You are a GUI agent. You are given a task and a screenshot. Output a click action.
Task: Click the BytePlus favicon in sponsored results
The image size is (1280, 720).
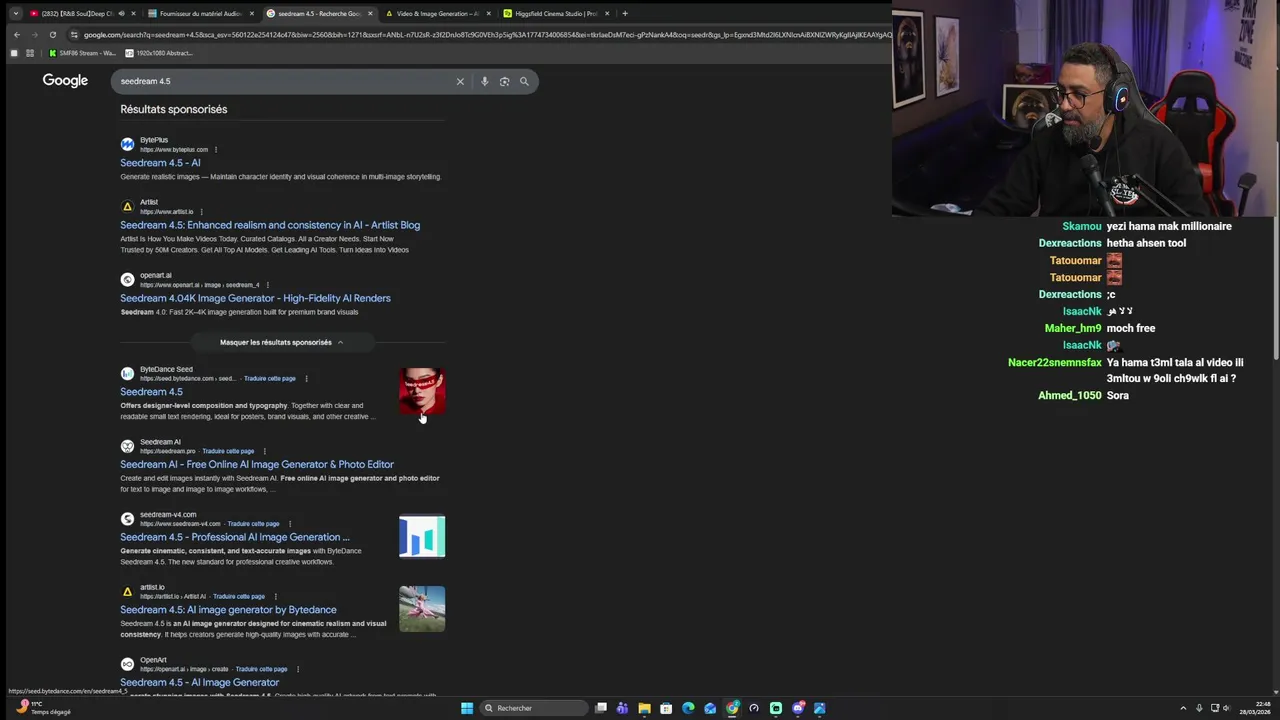point(127,145)
